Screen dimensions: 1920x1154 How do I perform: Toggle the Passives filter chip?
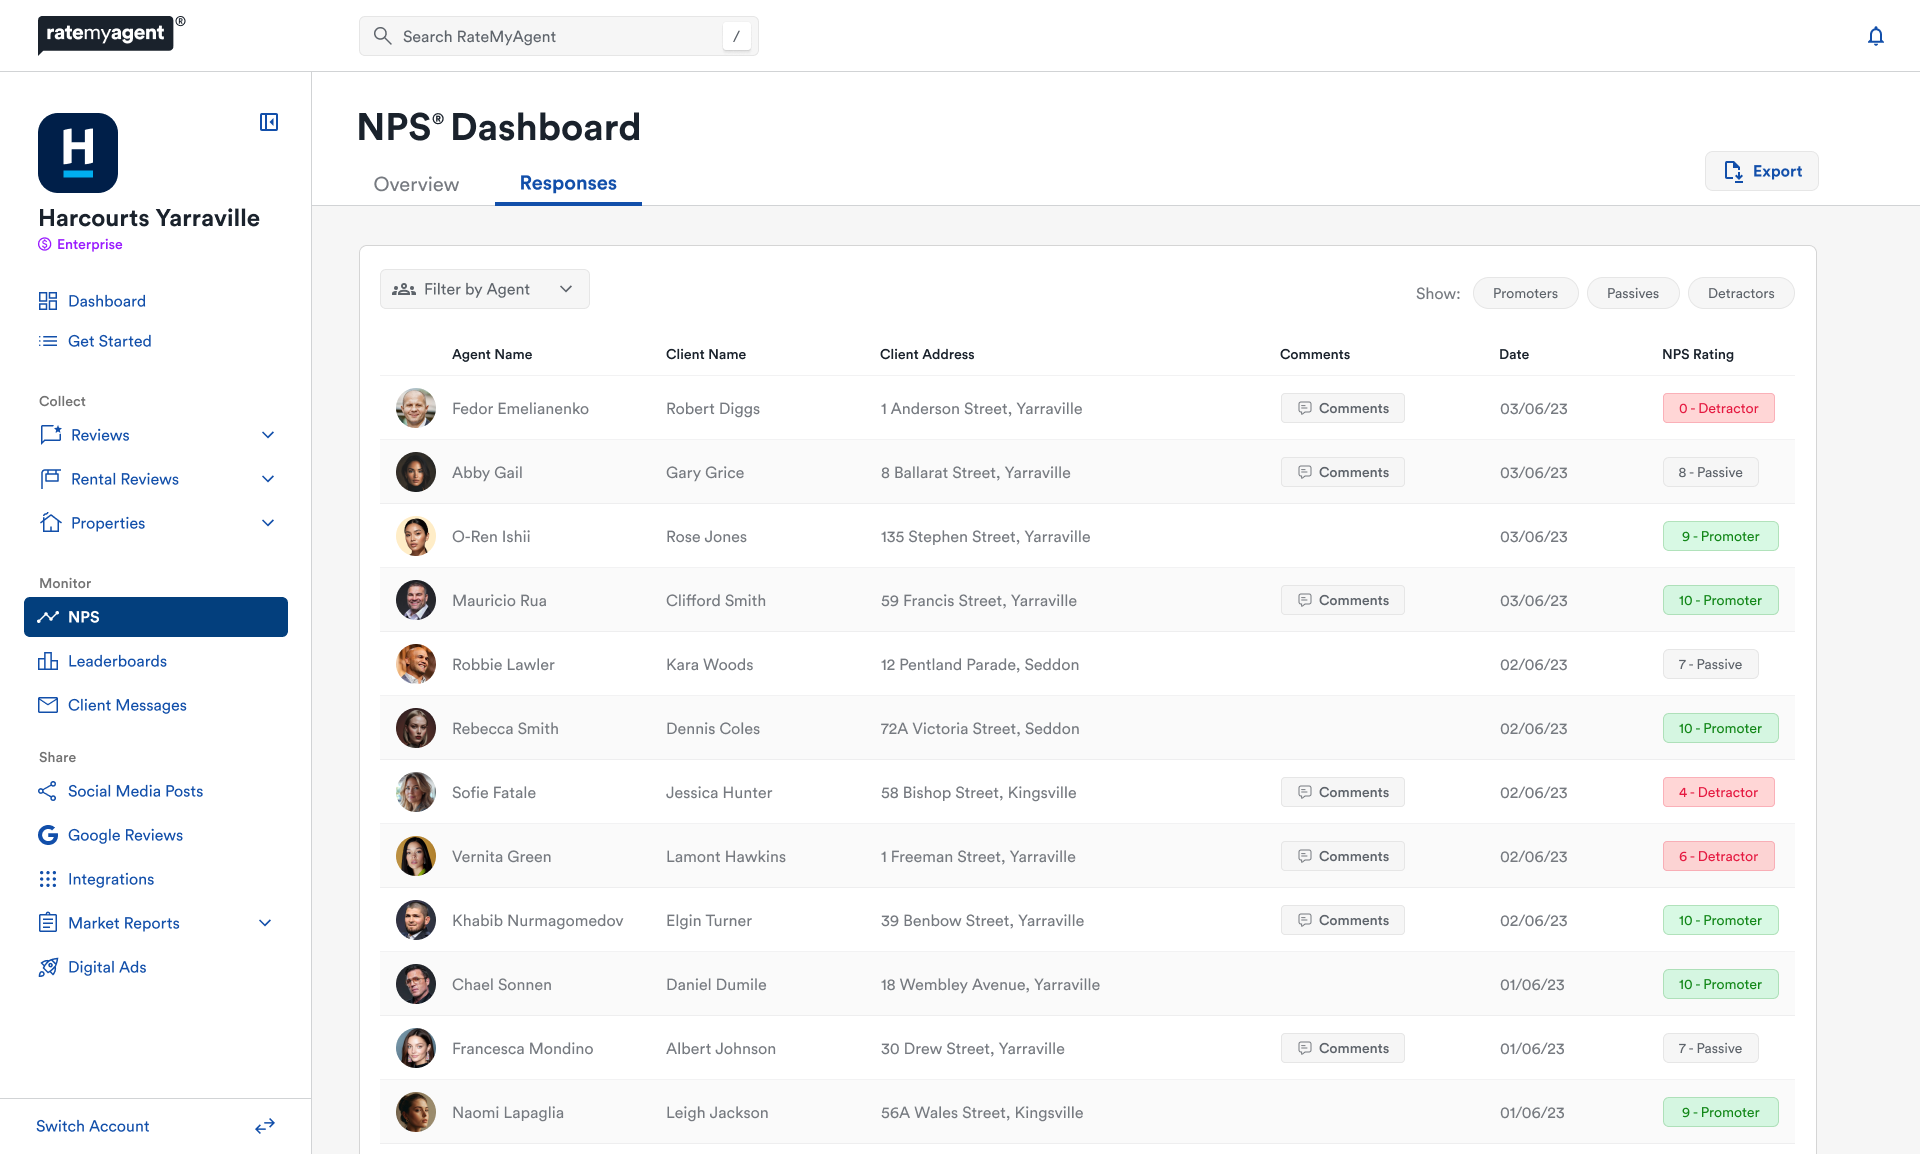coord(1632,293)
